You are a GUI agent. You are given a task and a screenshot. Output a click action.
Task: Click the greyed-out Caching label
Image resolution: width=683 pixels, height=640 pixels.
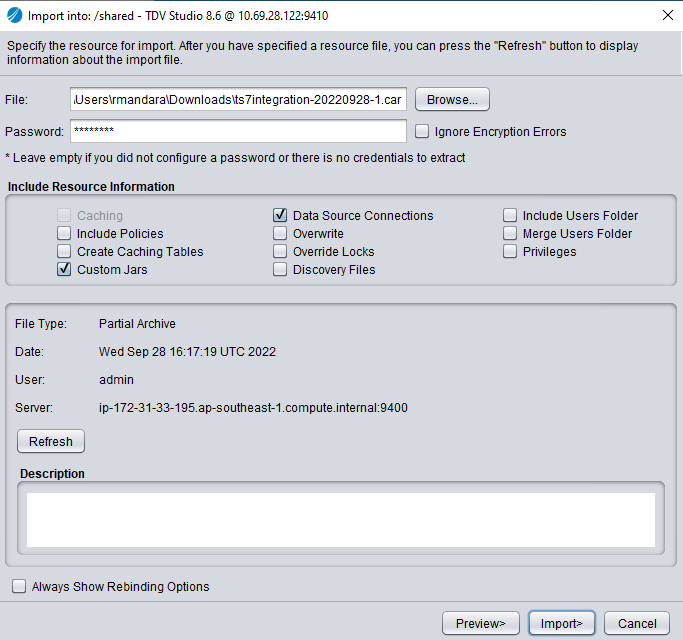100,215
